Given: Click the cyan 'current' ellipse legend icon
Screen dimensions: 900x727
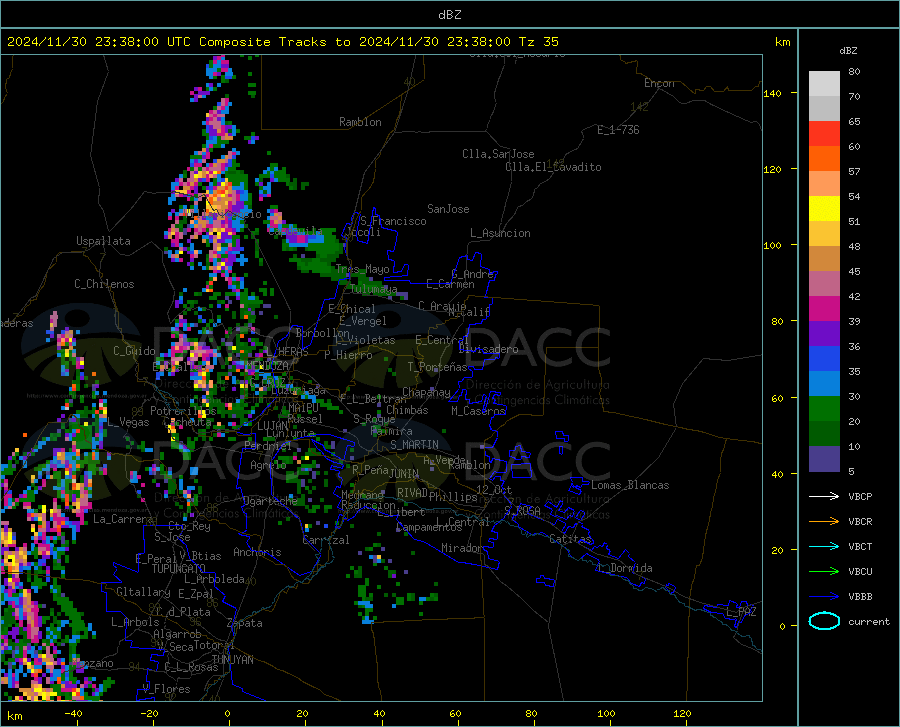Looking at the screenshot, I should click(824, 621).
